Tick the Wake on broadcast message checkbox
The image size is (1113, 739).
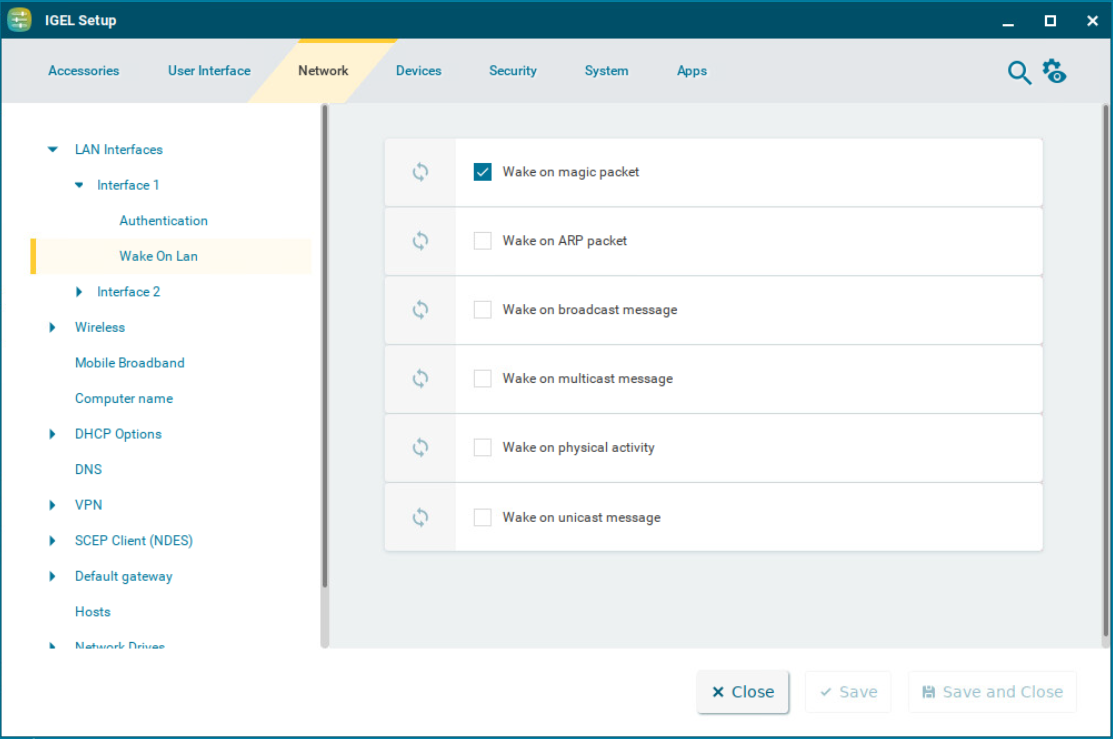pos(483,310)
